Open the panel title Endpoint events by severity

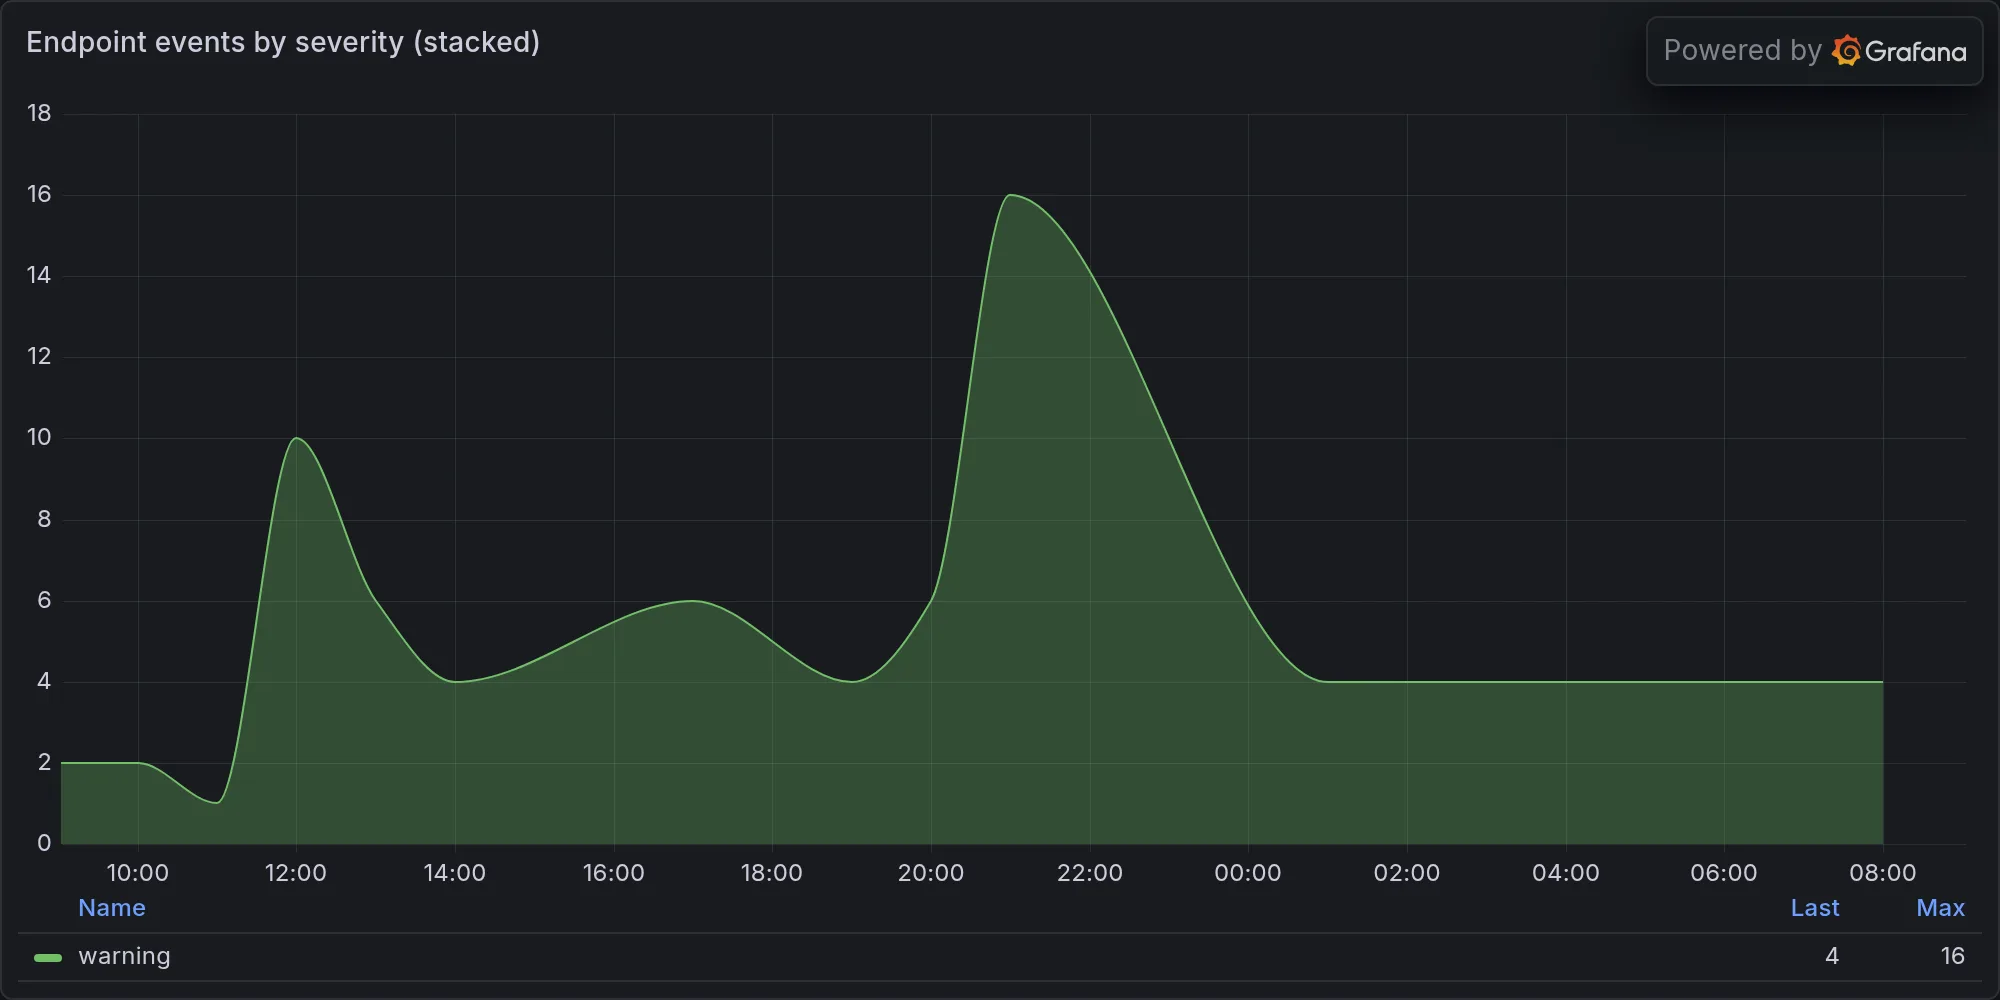(283, 42)
